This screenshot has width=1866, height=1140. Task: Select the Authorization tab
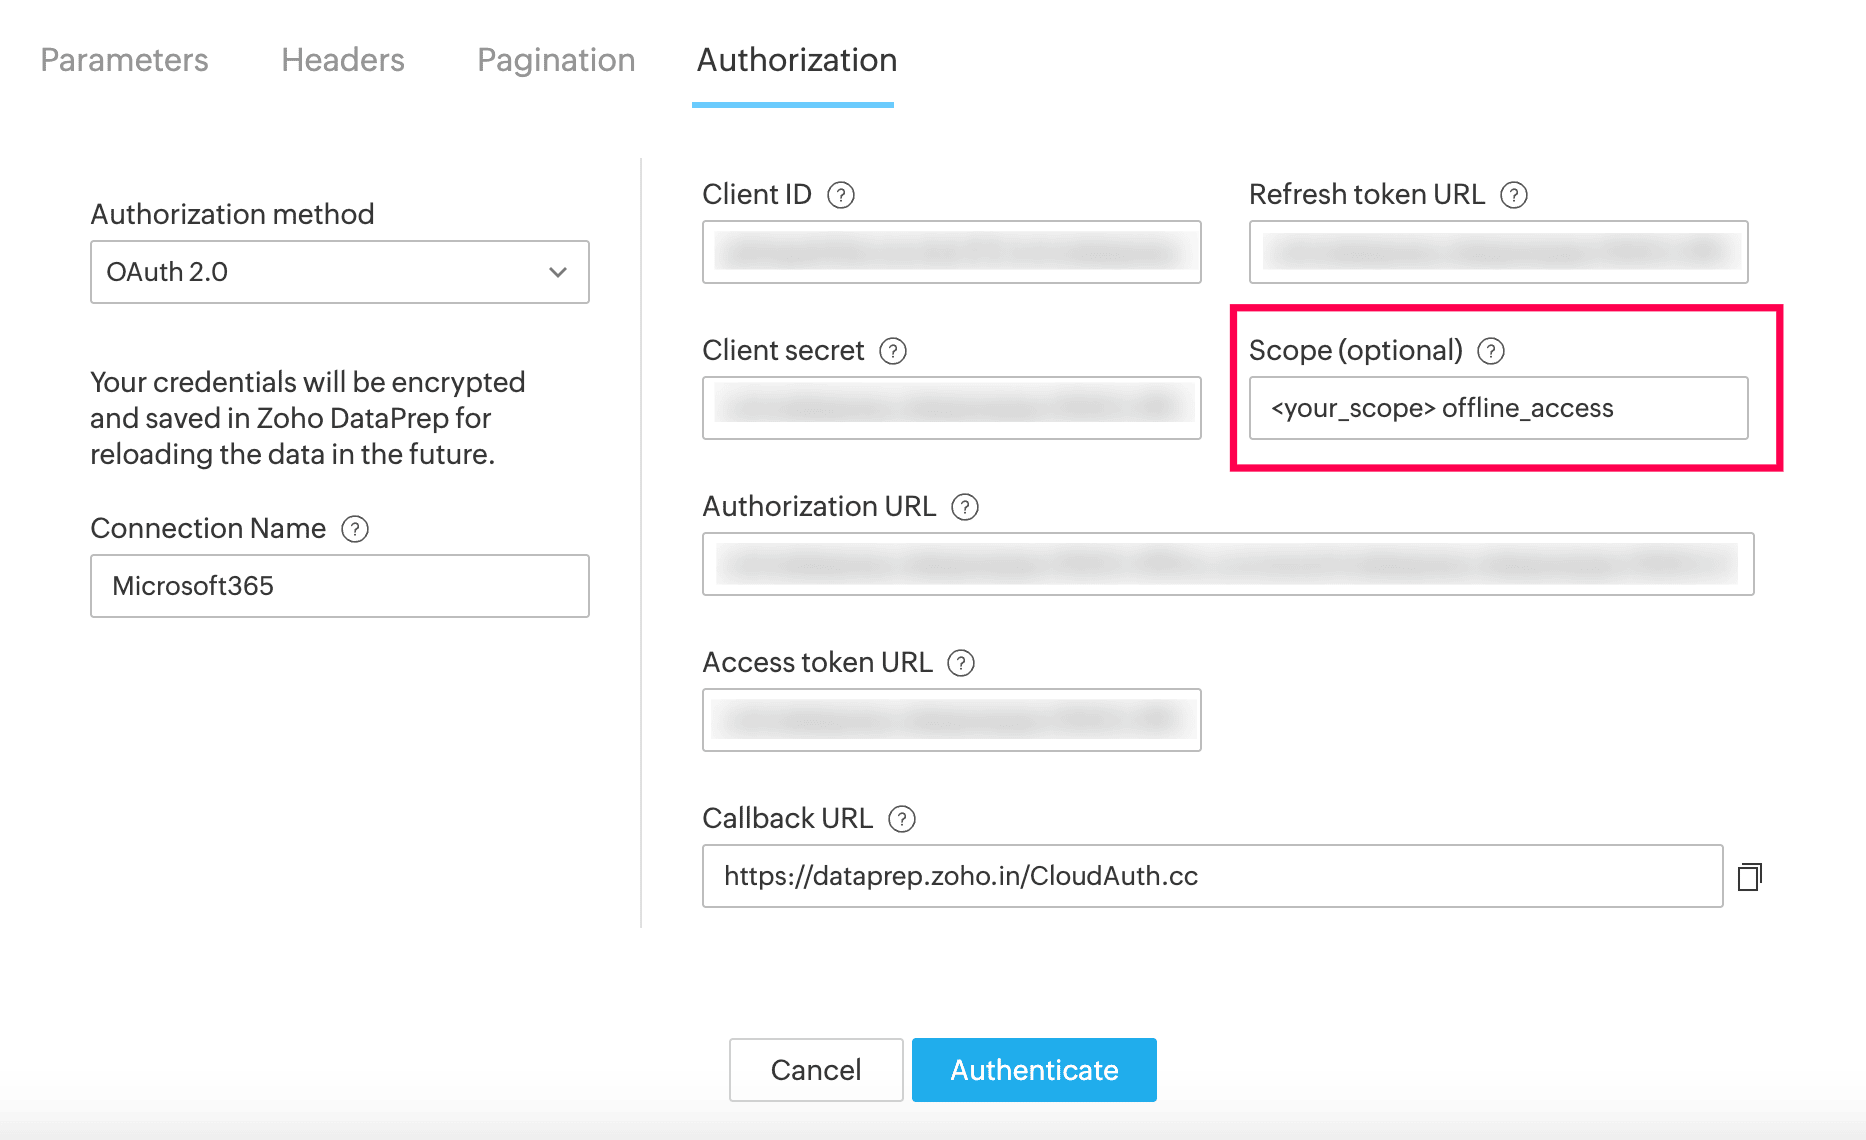click(796, 60)
